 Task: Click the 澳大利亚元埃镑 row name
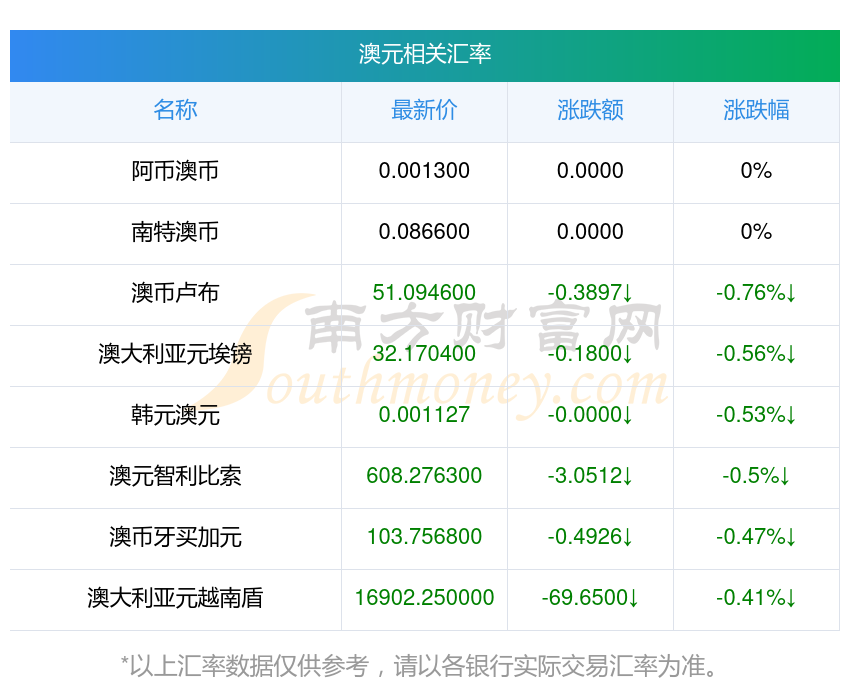(175, 354)
